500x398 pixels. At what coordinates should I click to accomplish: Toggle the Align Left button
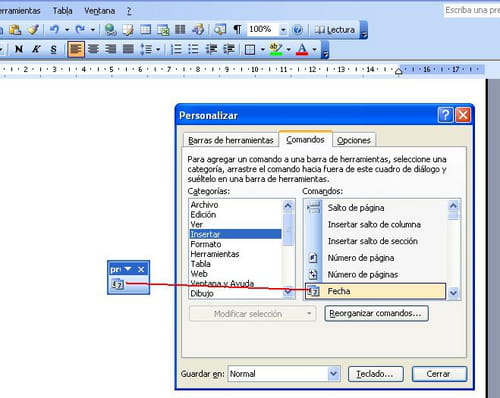pos(76,49)
